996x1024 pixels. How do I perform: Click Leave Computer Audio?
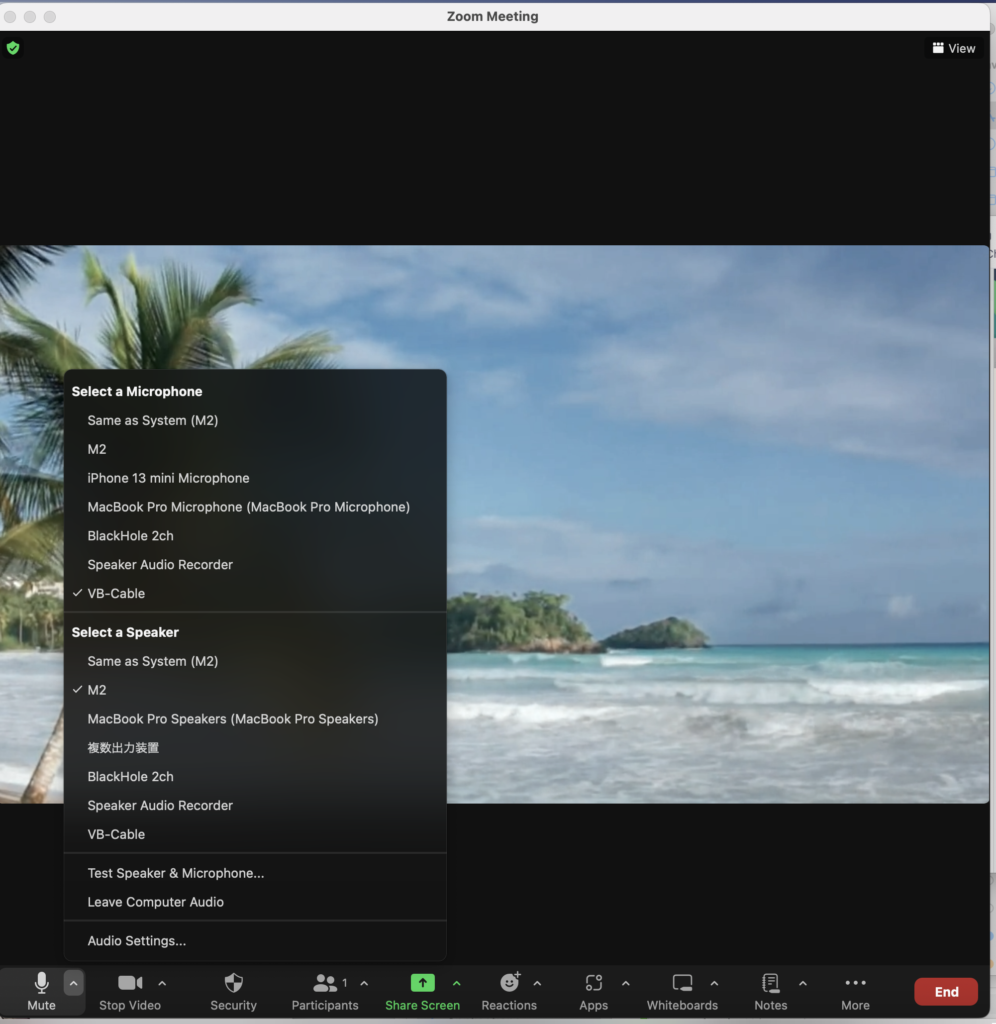(255, 902)
